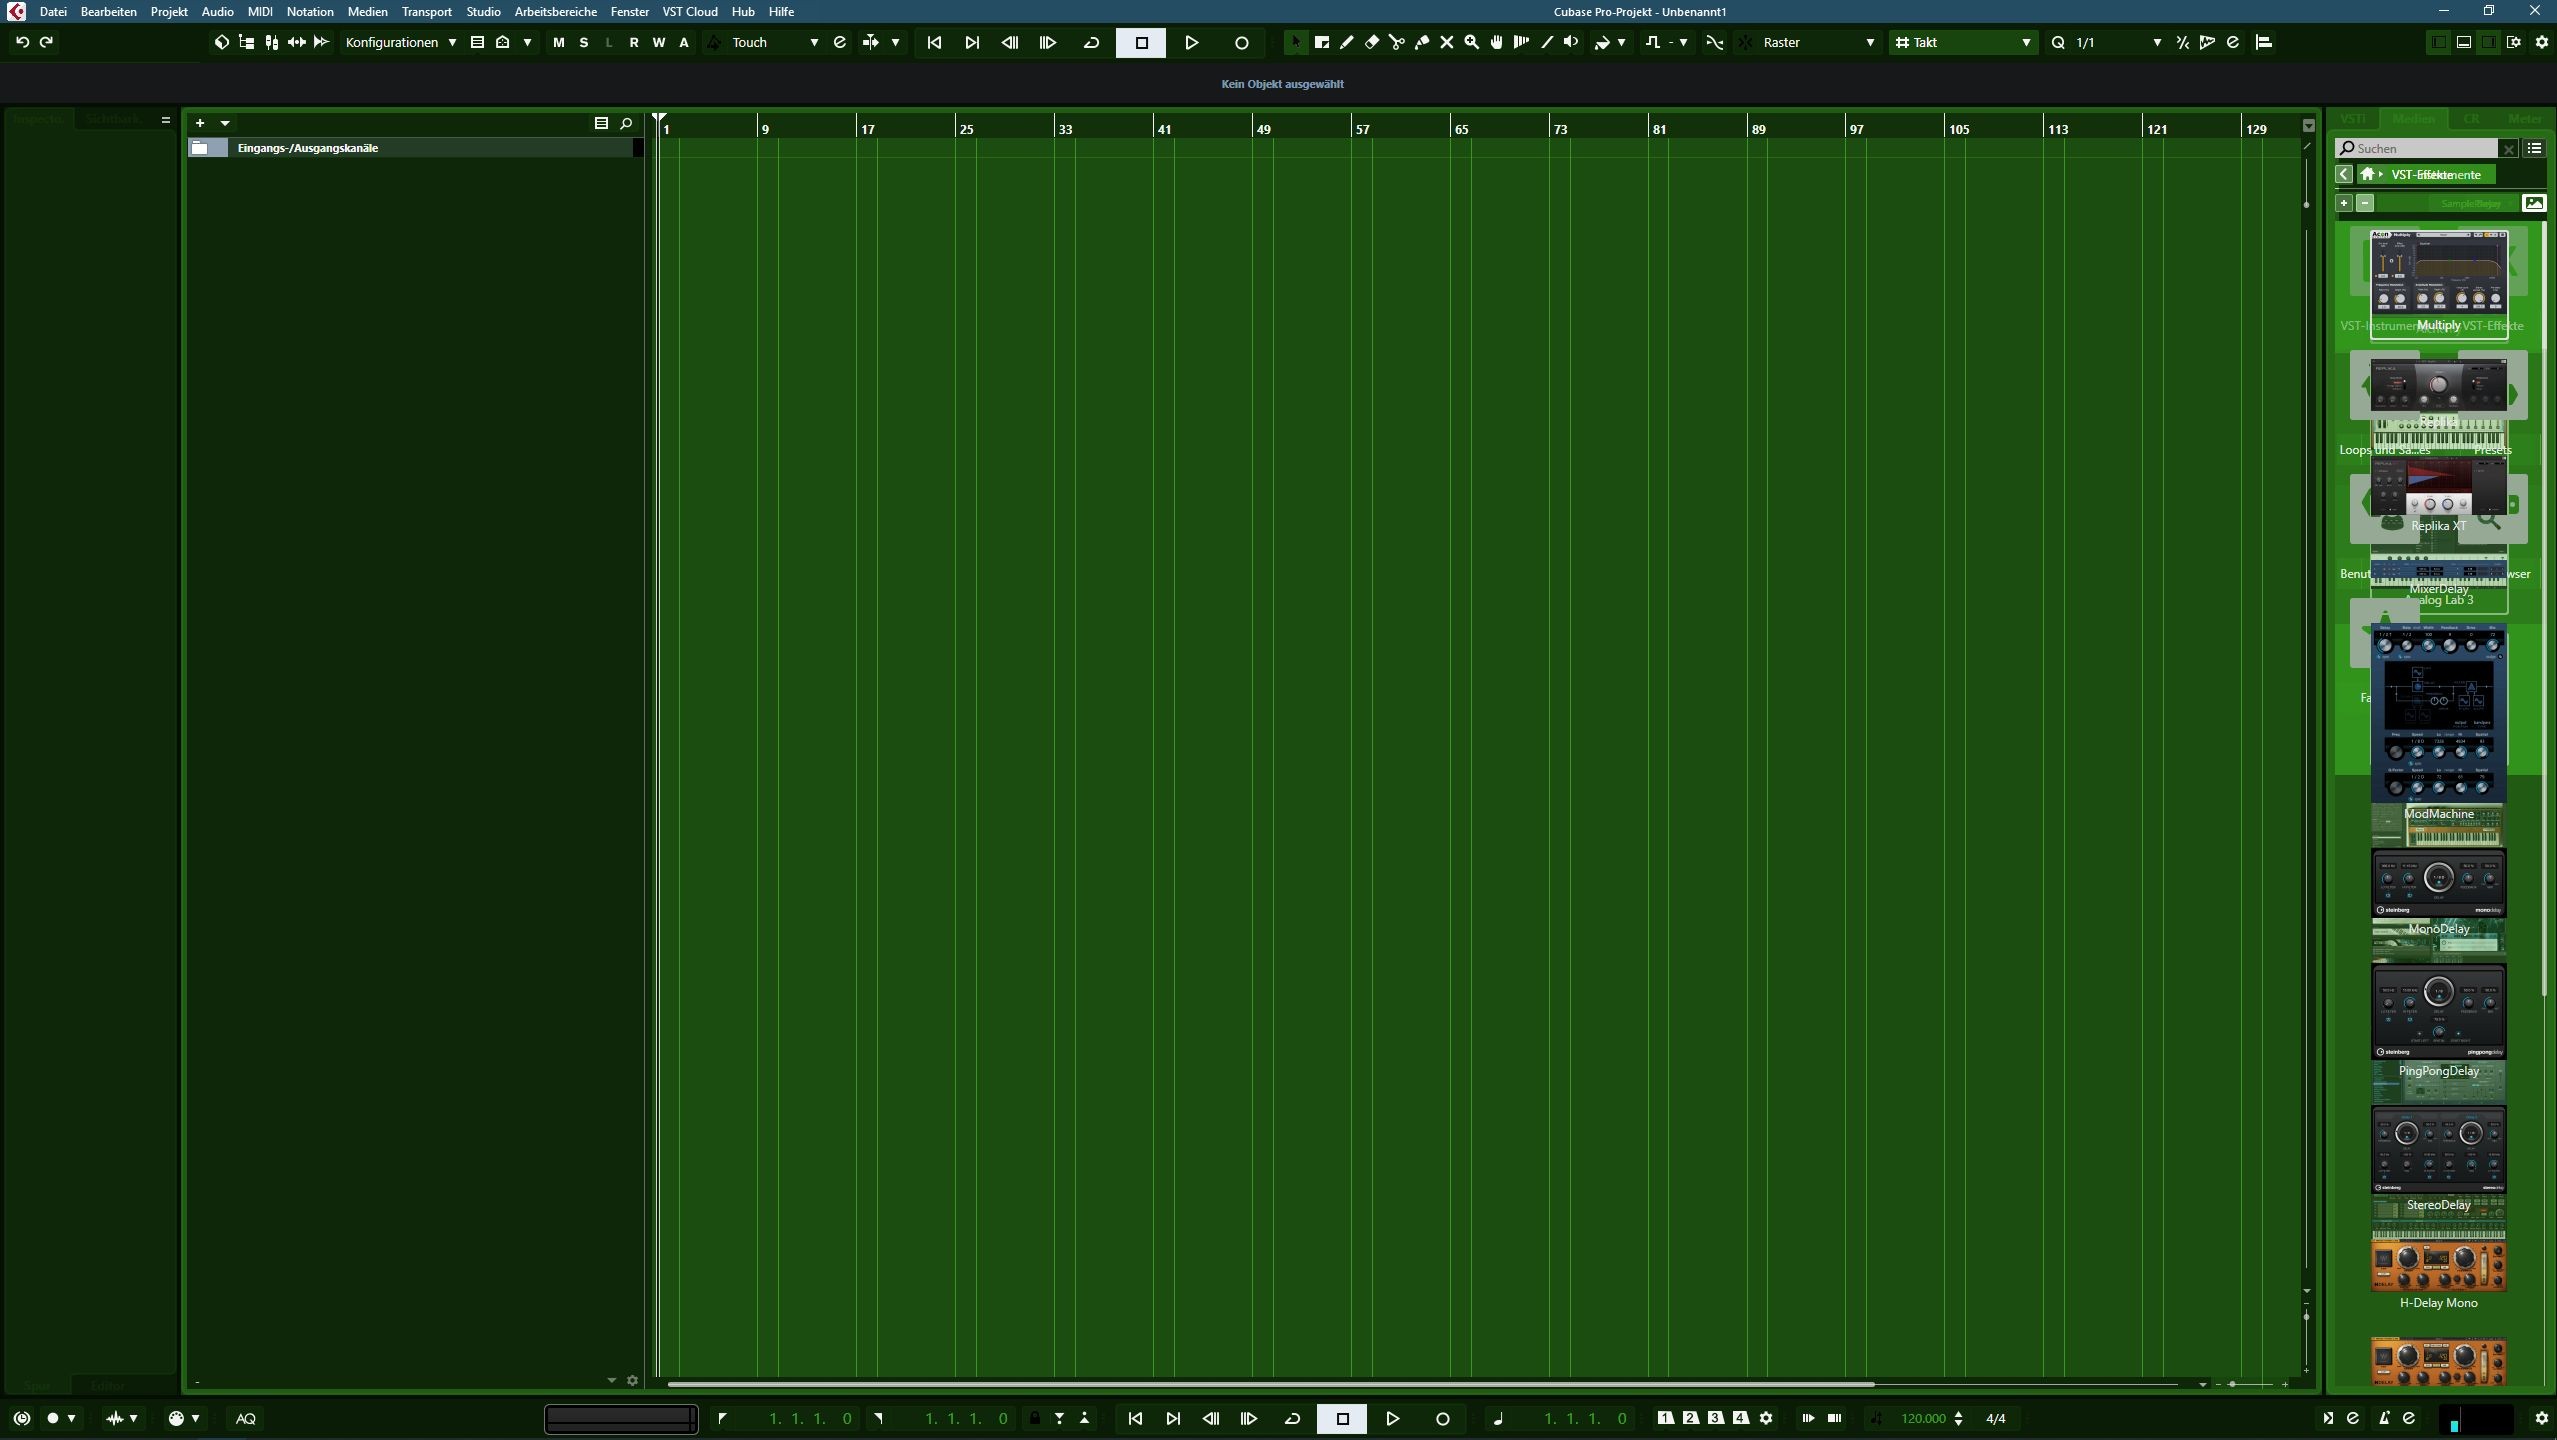2557x1440 pixels.
Task: Select the Zoom magnifier tool
Action: coord(1472,42)
